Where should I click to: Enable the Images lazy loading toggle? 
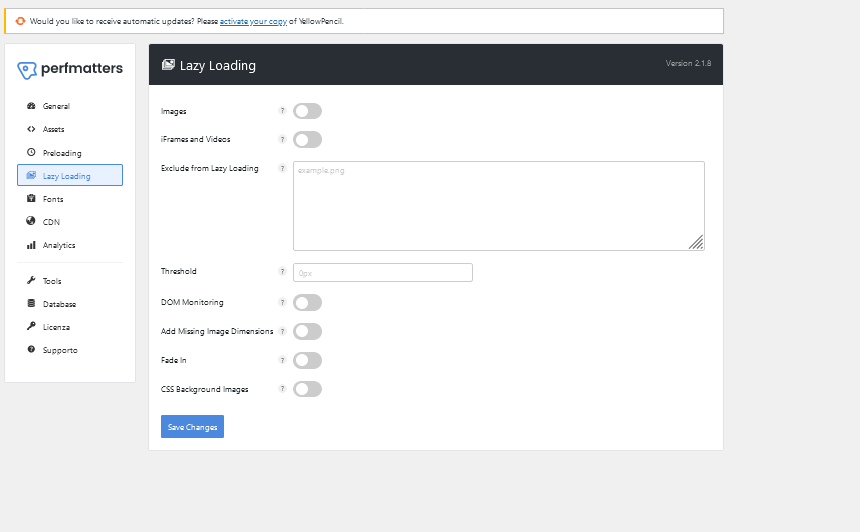coord(307,111)
